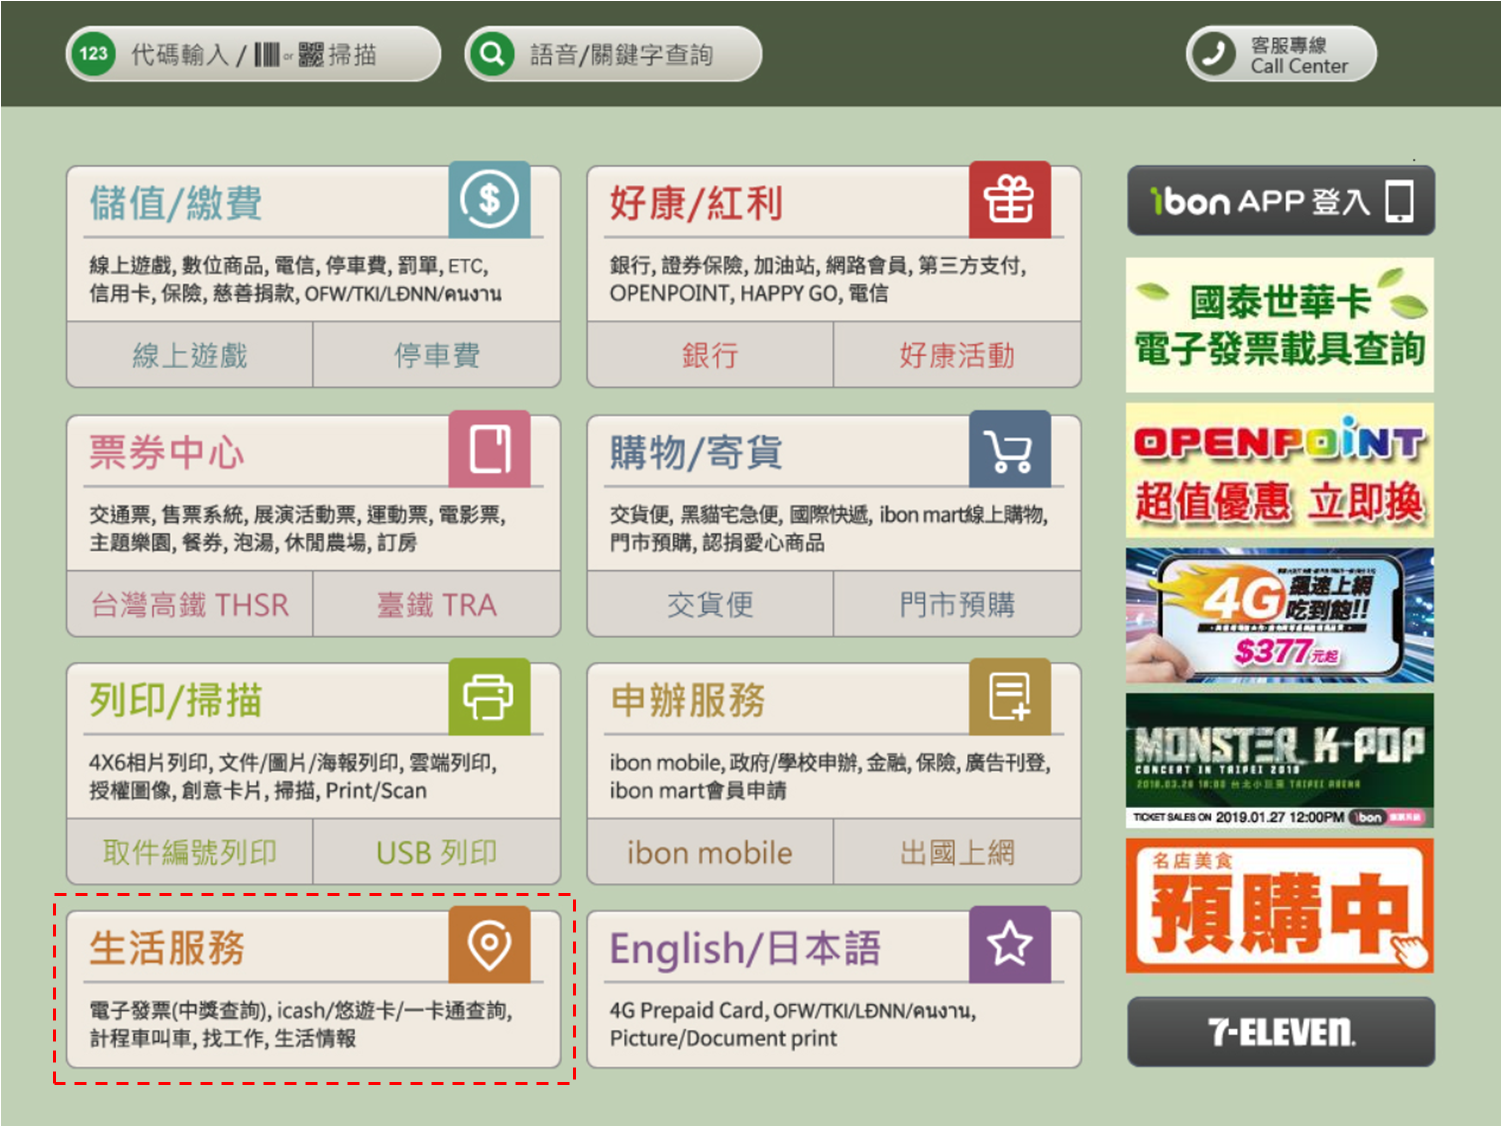Open the 儲值/繳費 category title
Screen dimensions: 1502x1127
(x=176, y=203)
